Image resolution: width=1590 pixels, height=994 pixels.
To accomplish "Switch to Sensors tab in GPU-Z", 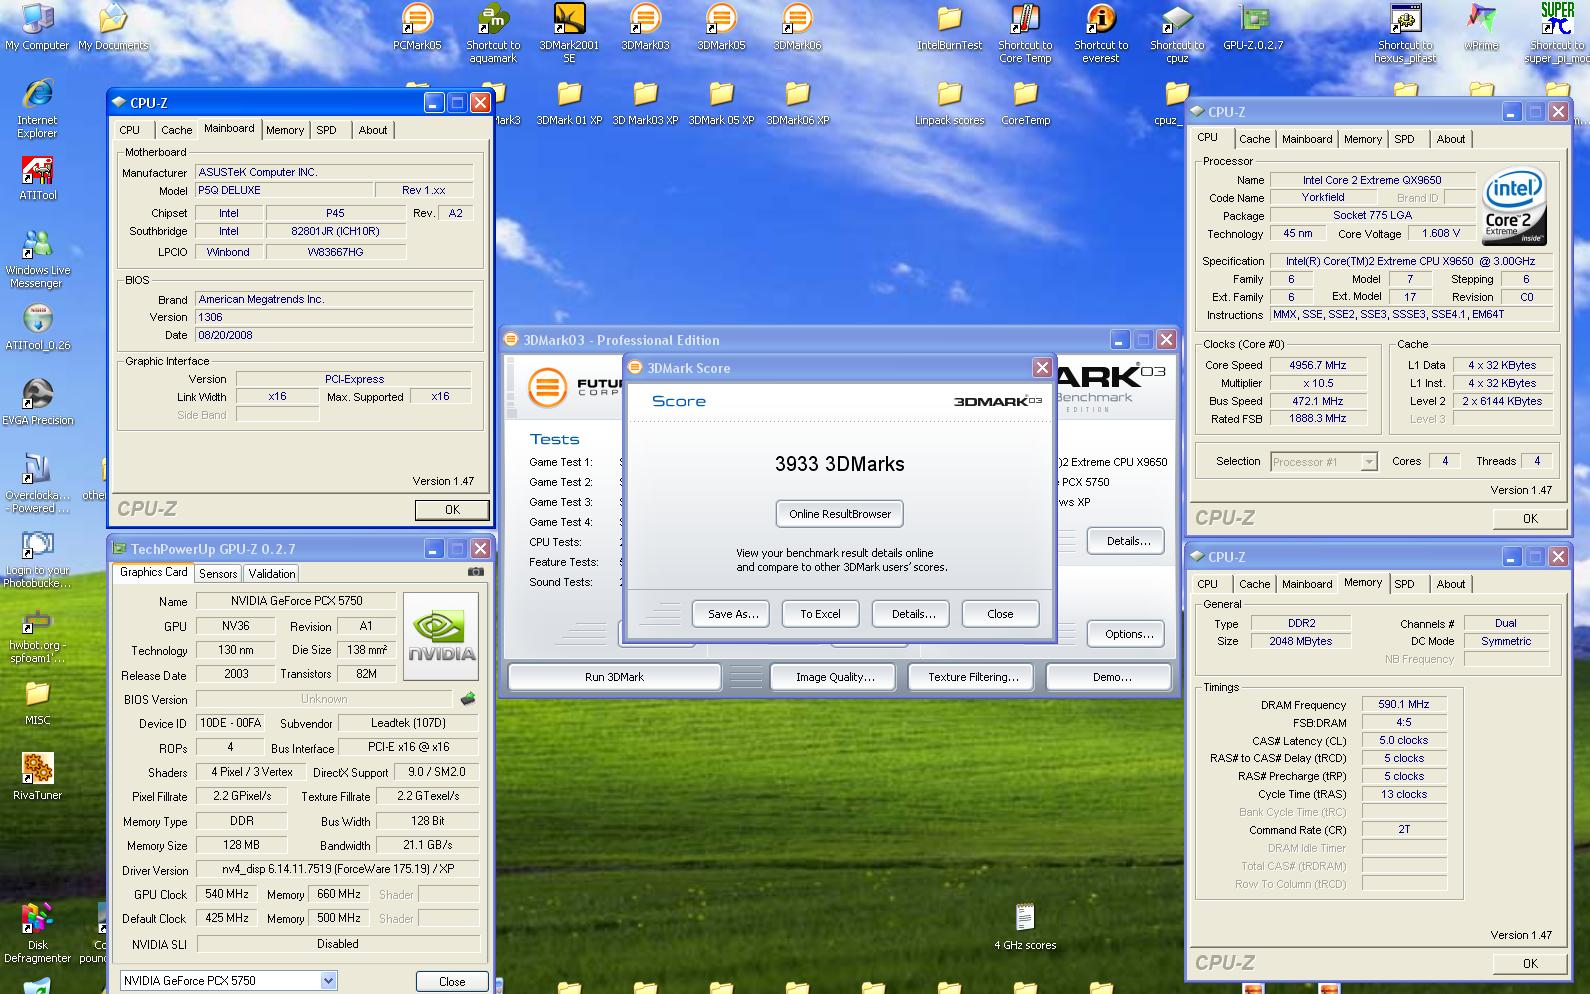I will point(218,574).
